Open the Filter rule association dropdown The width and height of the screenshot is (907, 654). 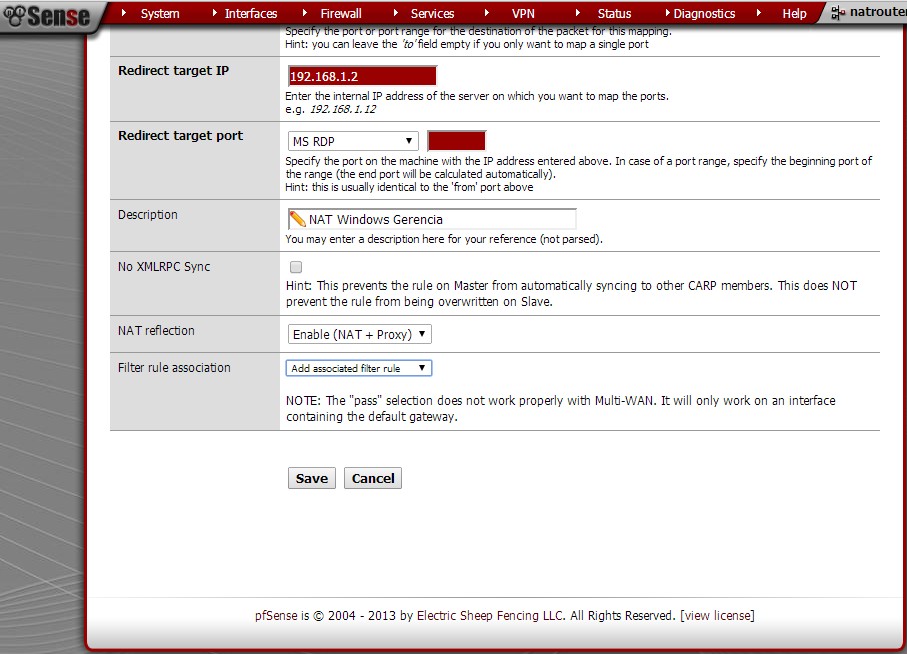point(358,368)
